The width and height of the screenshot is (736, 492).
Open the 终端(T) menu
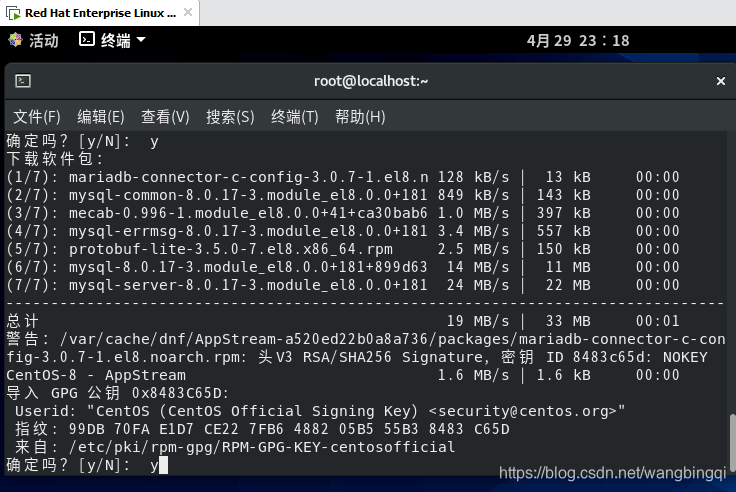(x=294, y=116)
